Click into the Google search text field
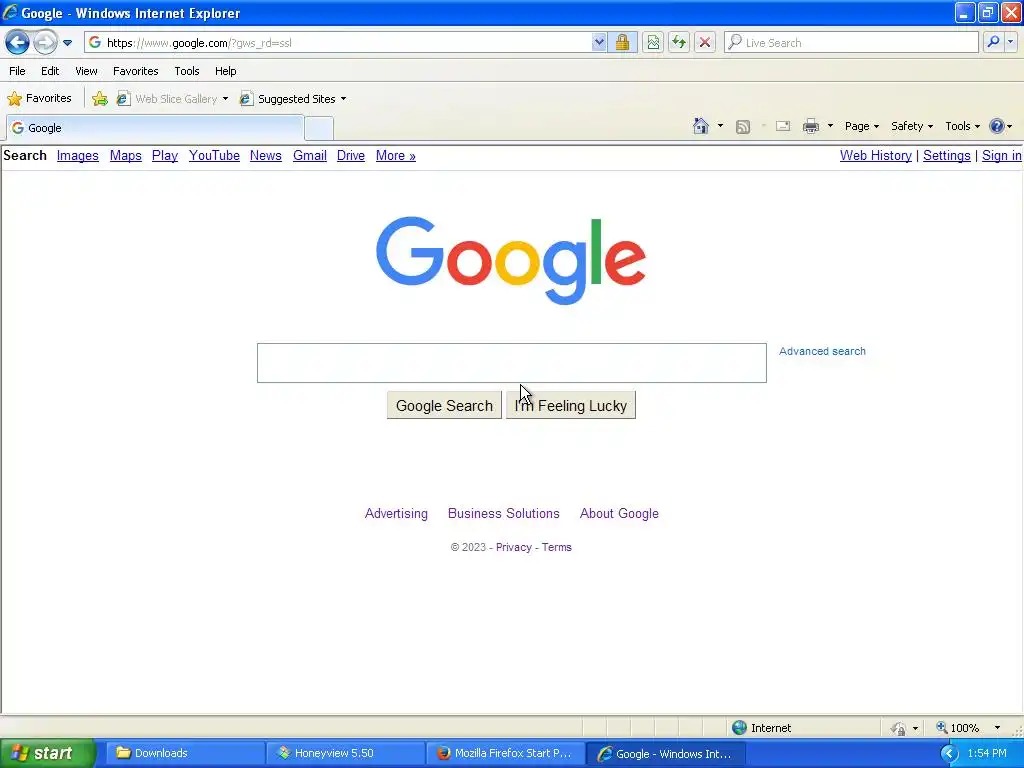Viewport: 1024px width, 768px height. pos(511,363)
